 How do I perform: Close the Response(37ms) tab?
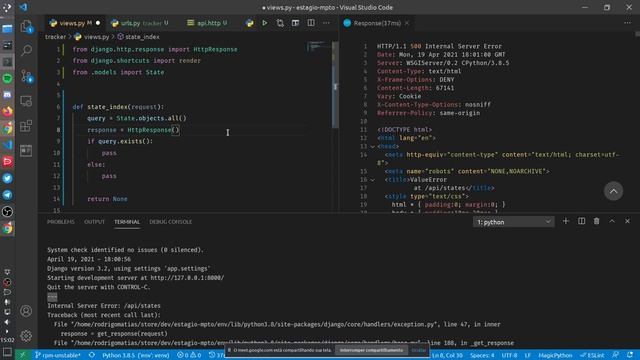407,23
